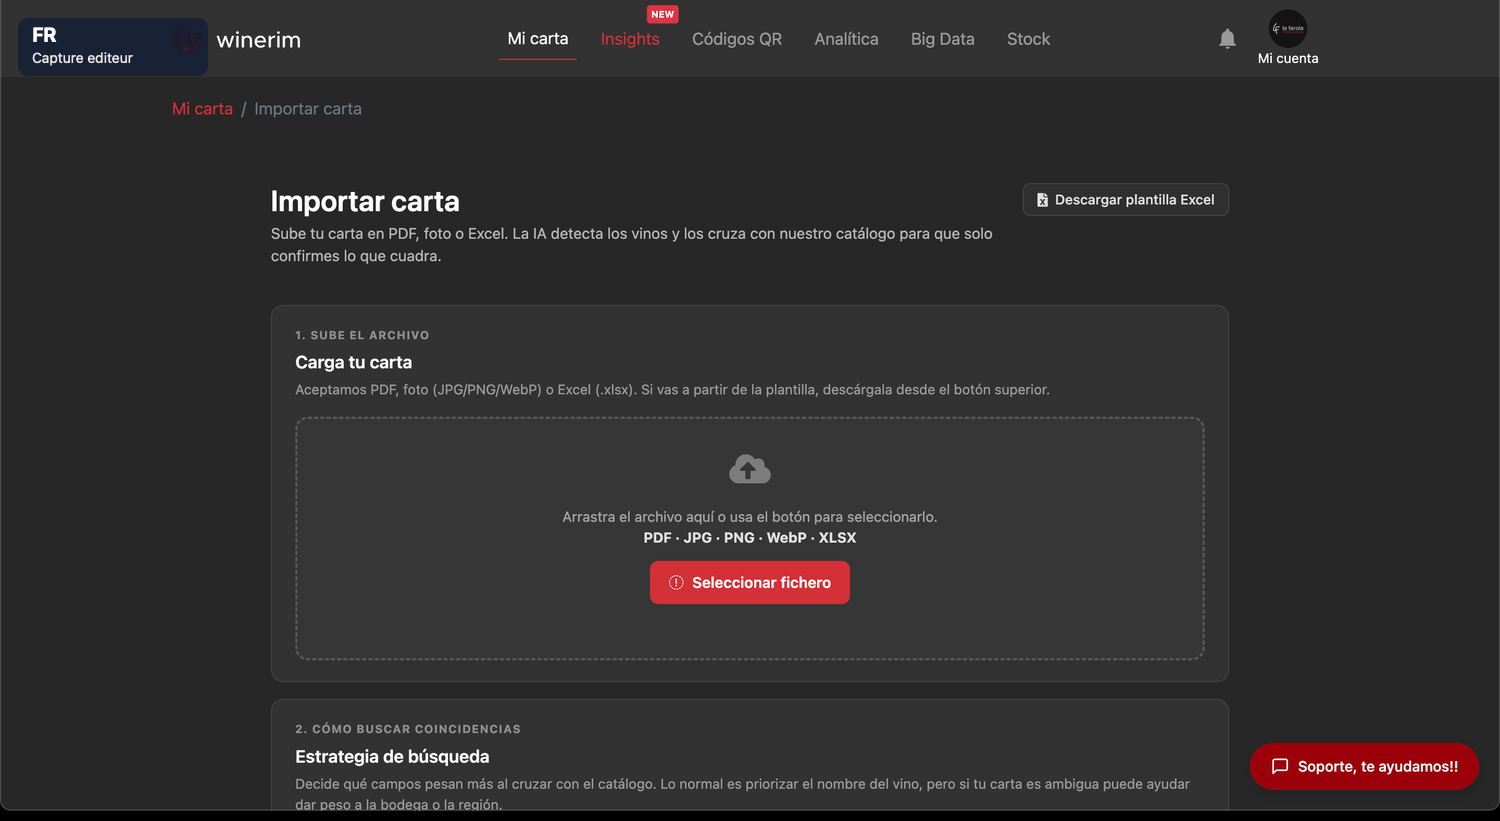Click the NEW badge above Insights
The width and height of the screenshot is (1500, 821).
click(x=663, y=14)
